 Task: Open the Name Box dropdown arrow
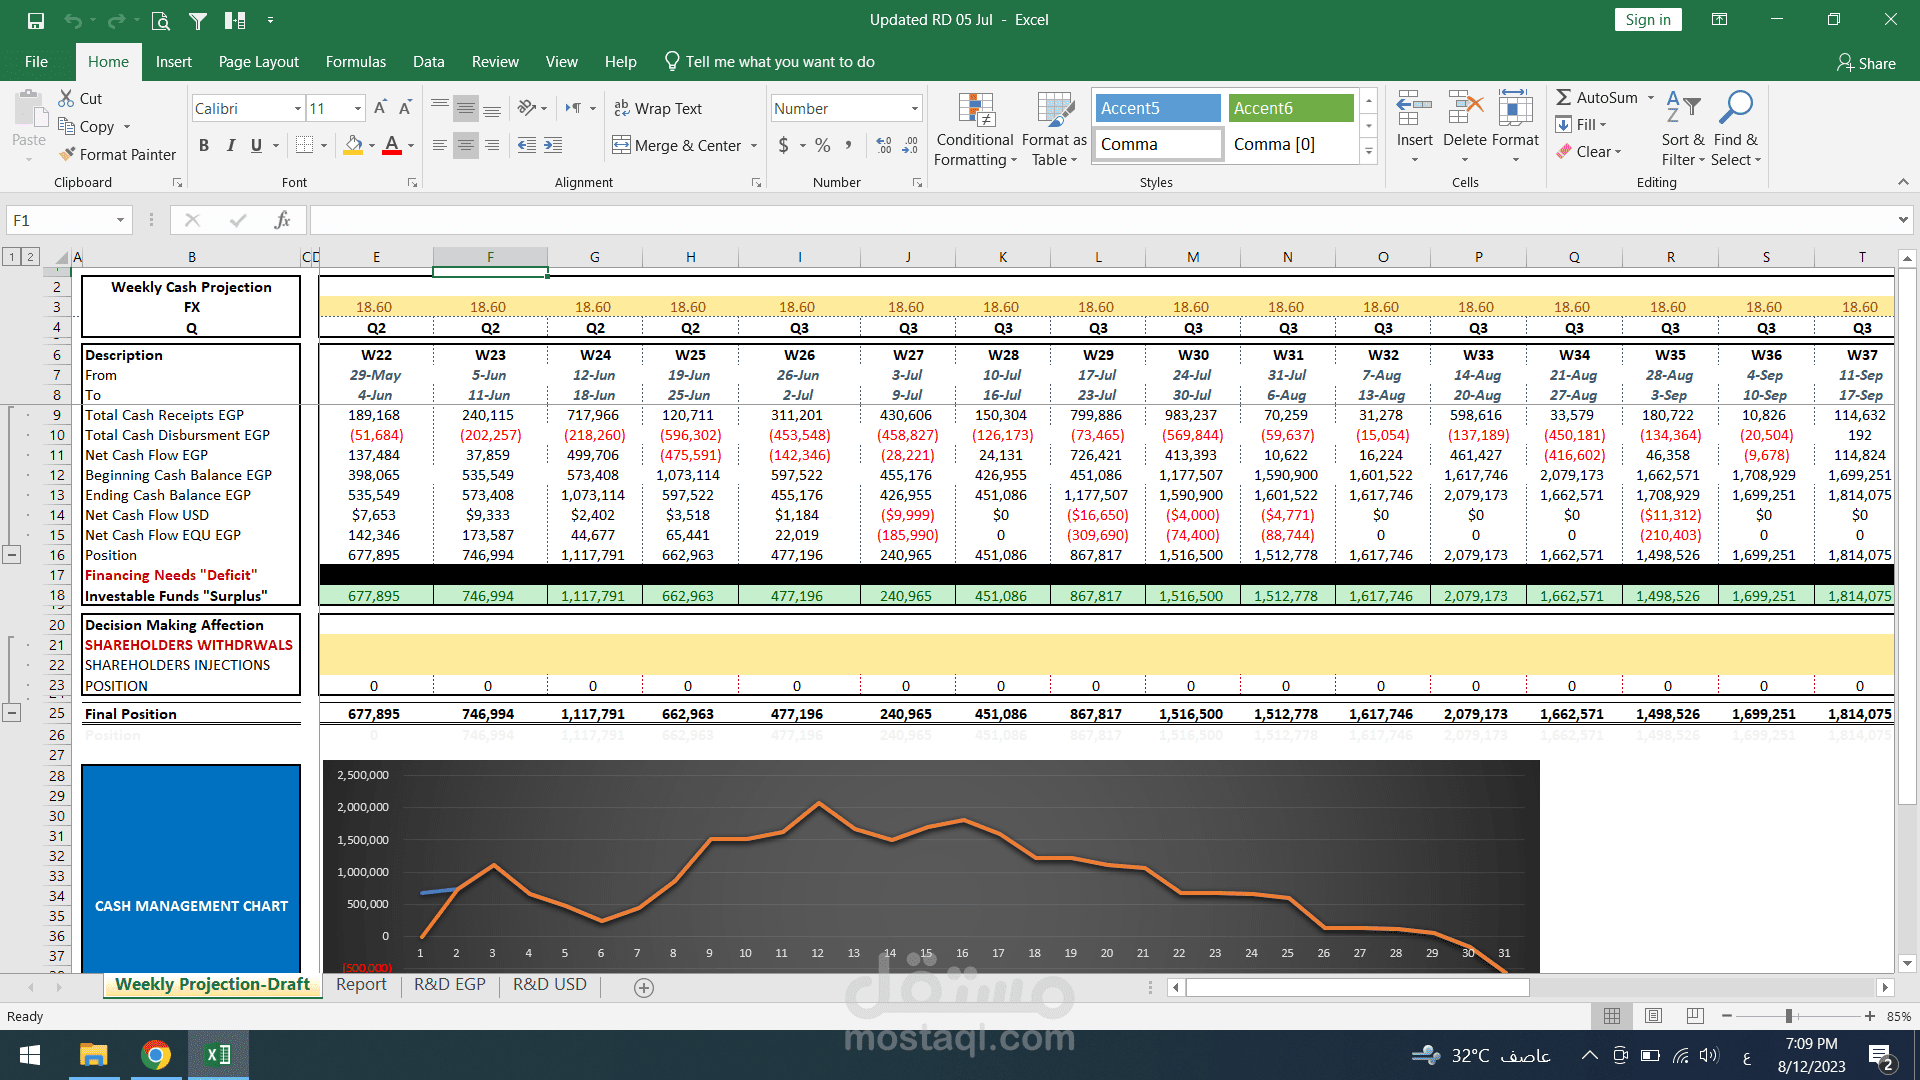[x=120, y=220]
